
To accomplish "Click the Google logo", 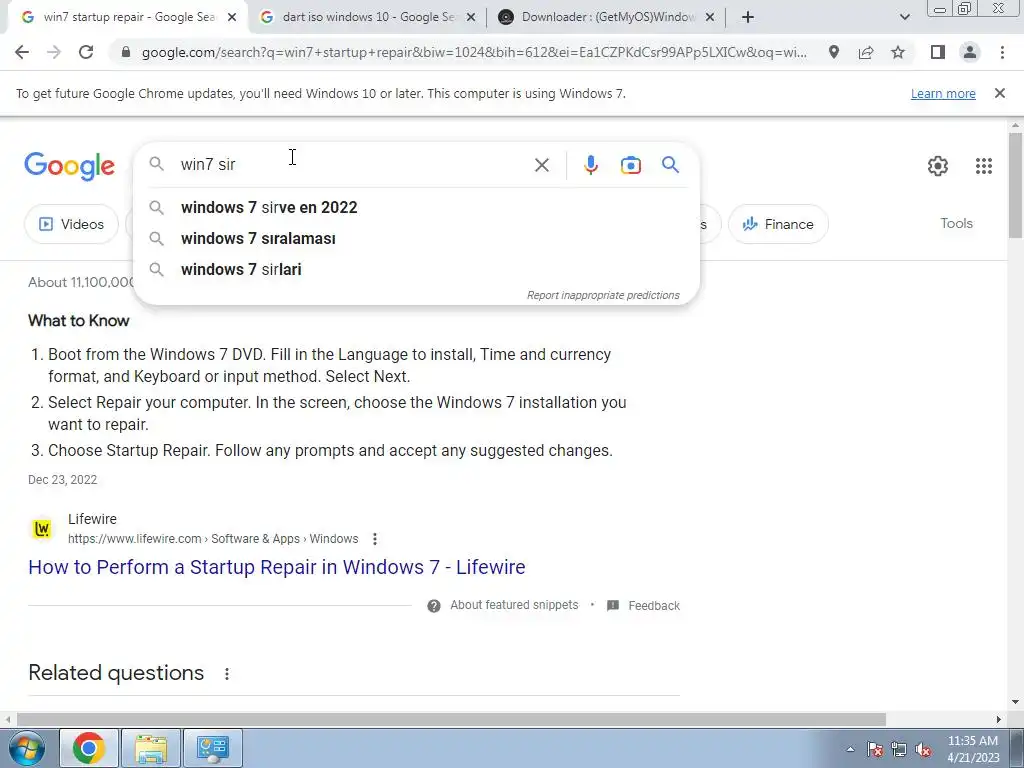I will 69,166.
